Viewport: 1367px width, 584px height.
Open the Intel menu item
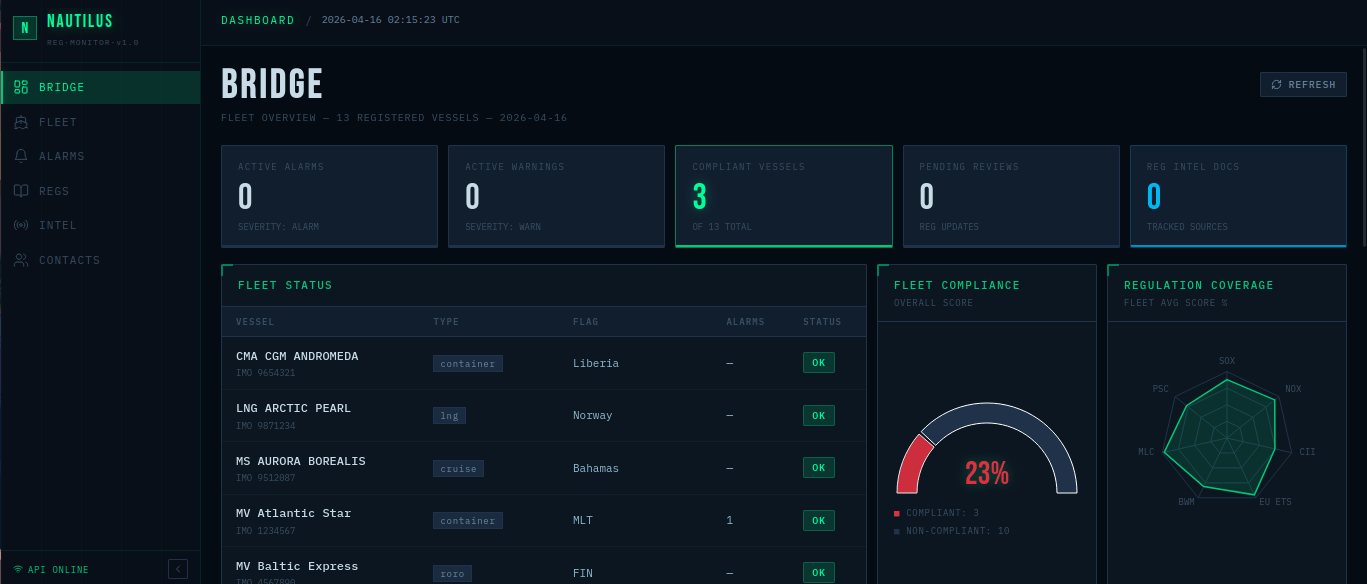(x=58, y=225)
